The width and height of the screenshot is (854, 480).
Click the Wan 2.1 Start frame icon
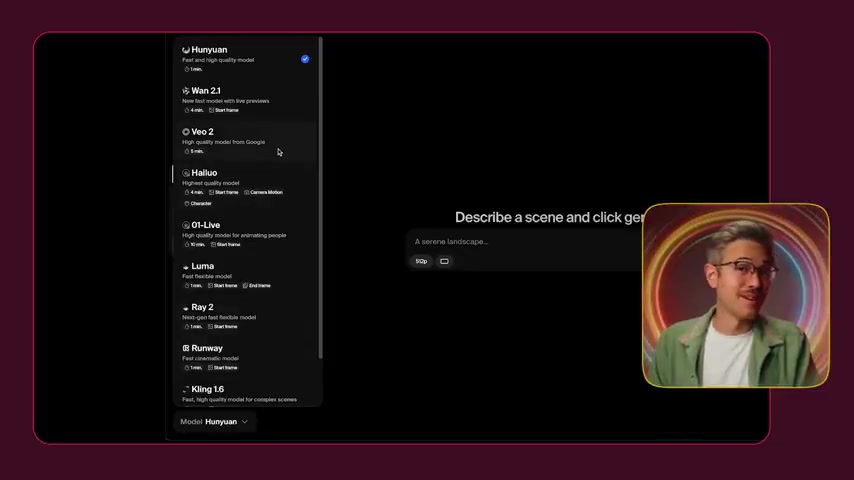[211, 110]
